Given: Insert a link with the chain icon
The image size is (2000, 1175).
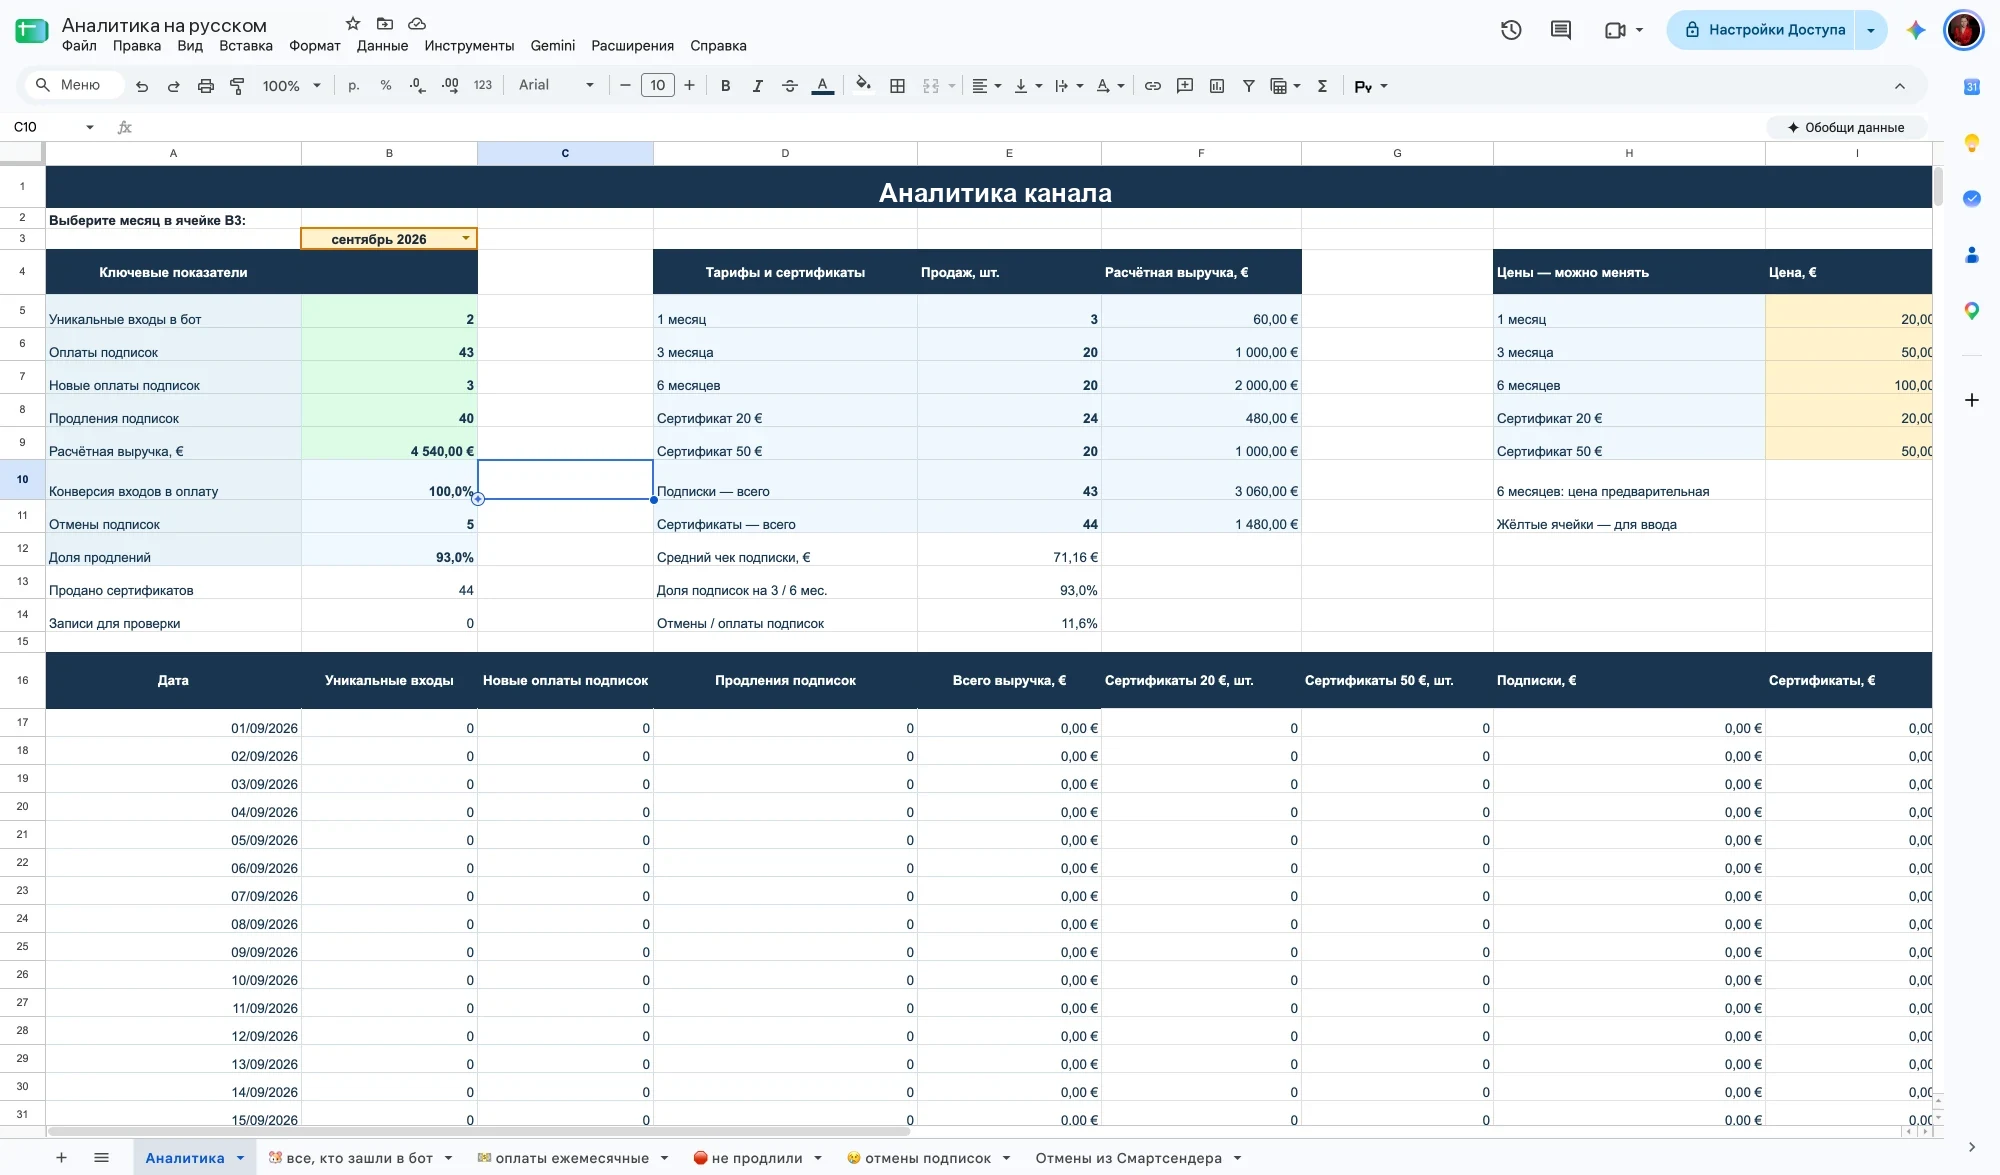Looking at the screenshot, I should pyautogui.click(x=1153, y=86).
